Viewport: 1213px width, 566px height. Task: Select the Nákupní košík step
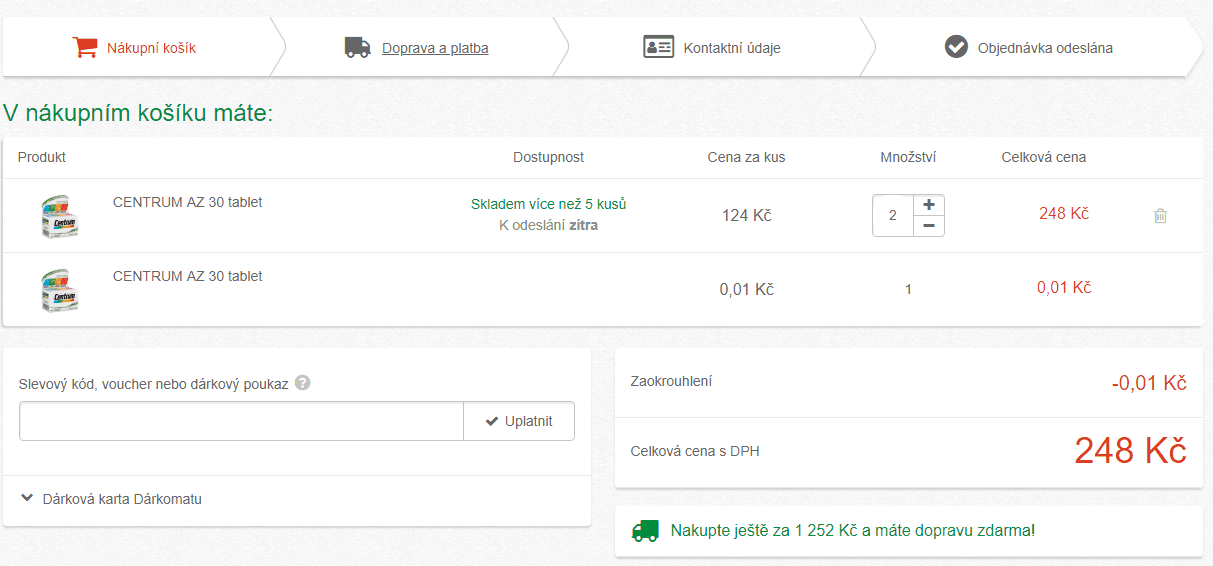click(x=151, y=48)
